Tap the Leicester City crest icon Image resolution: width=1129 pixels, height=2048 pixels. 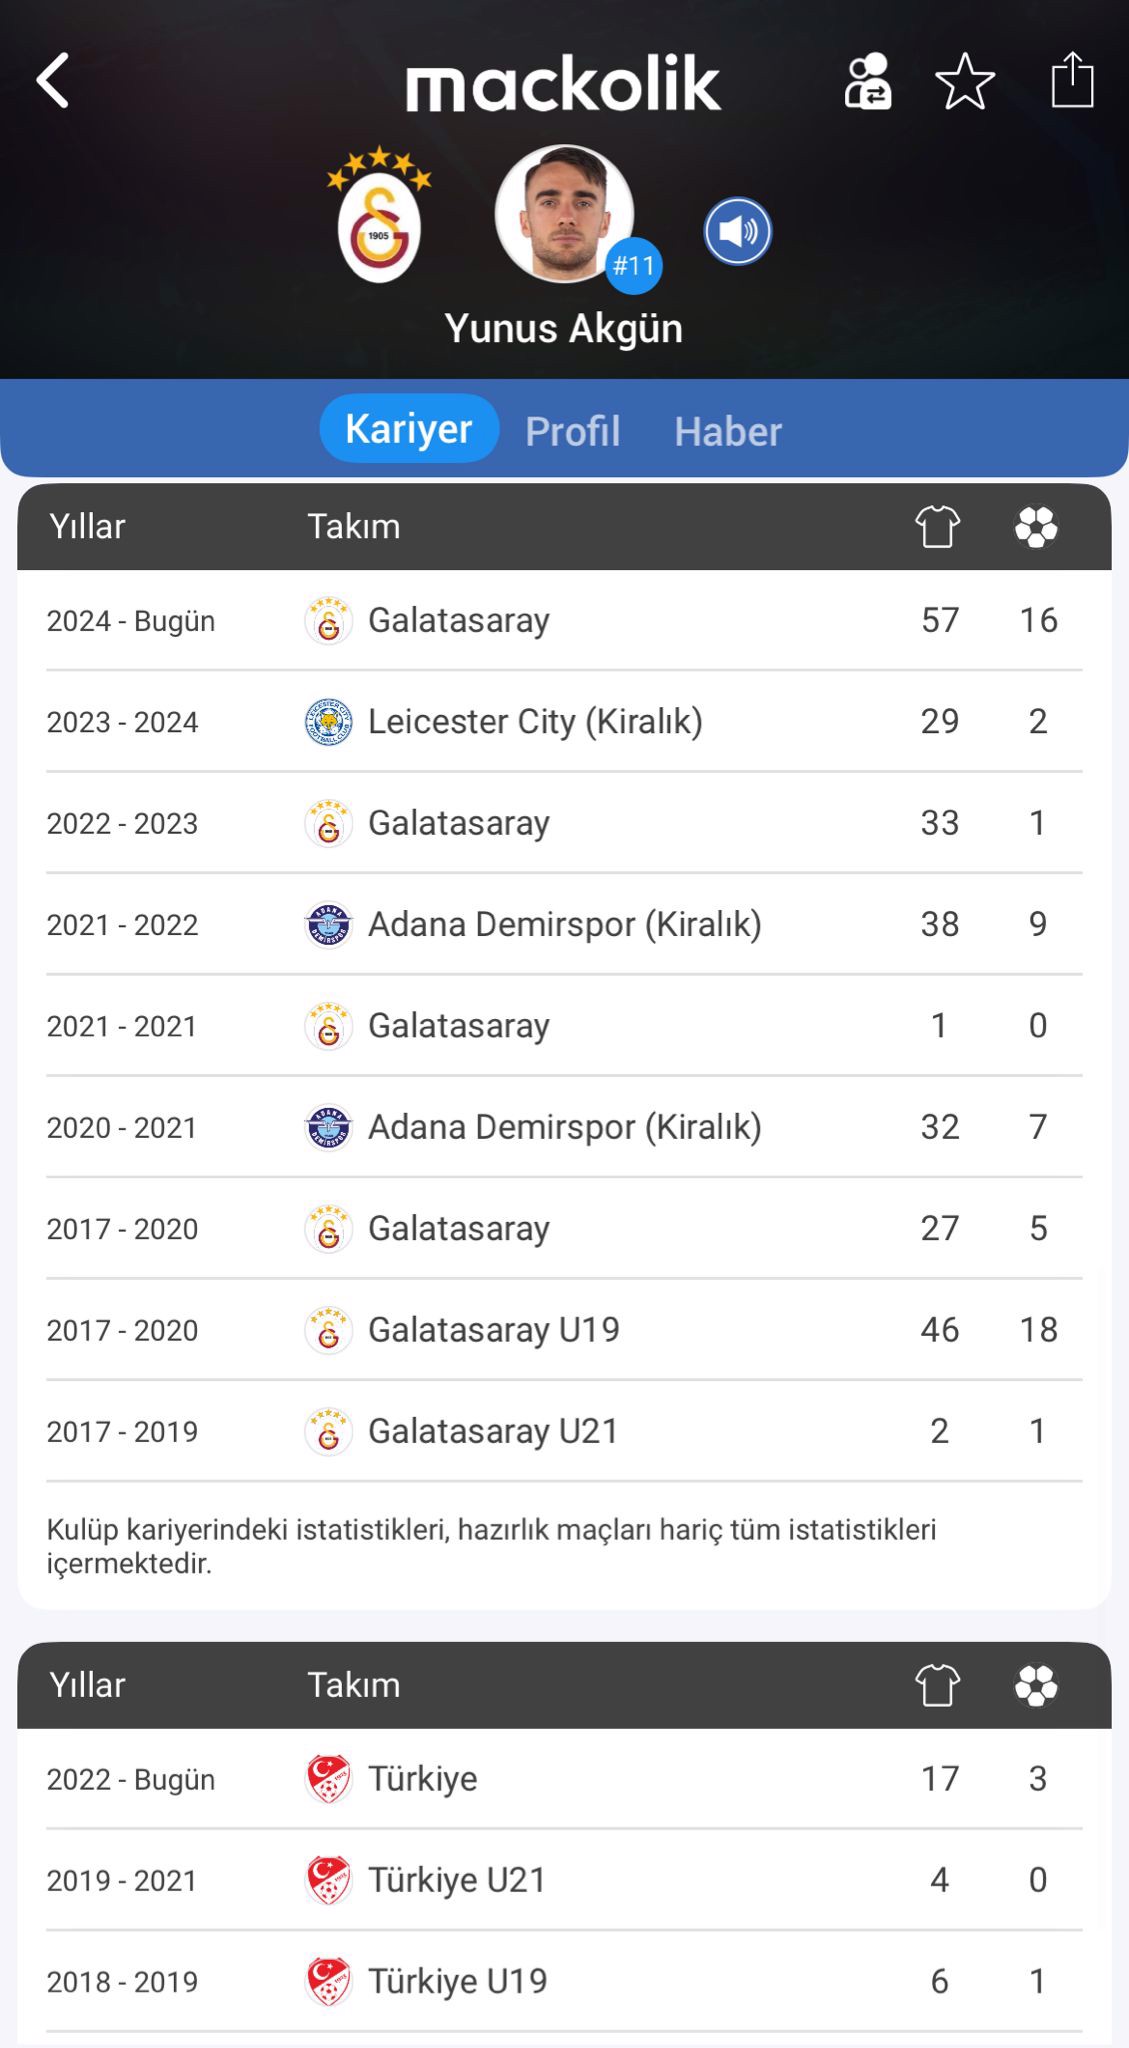click(328, 722)
